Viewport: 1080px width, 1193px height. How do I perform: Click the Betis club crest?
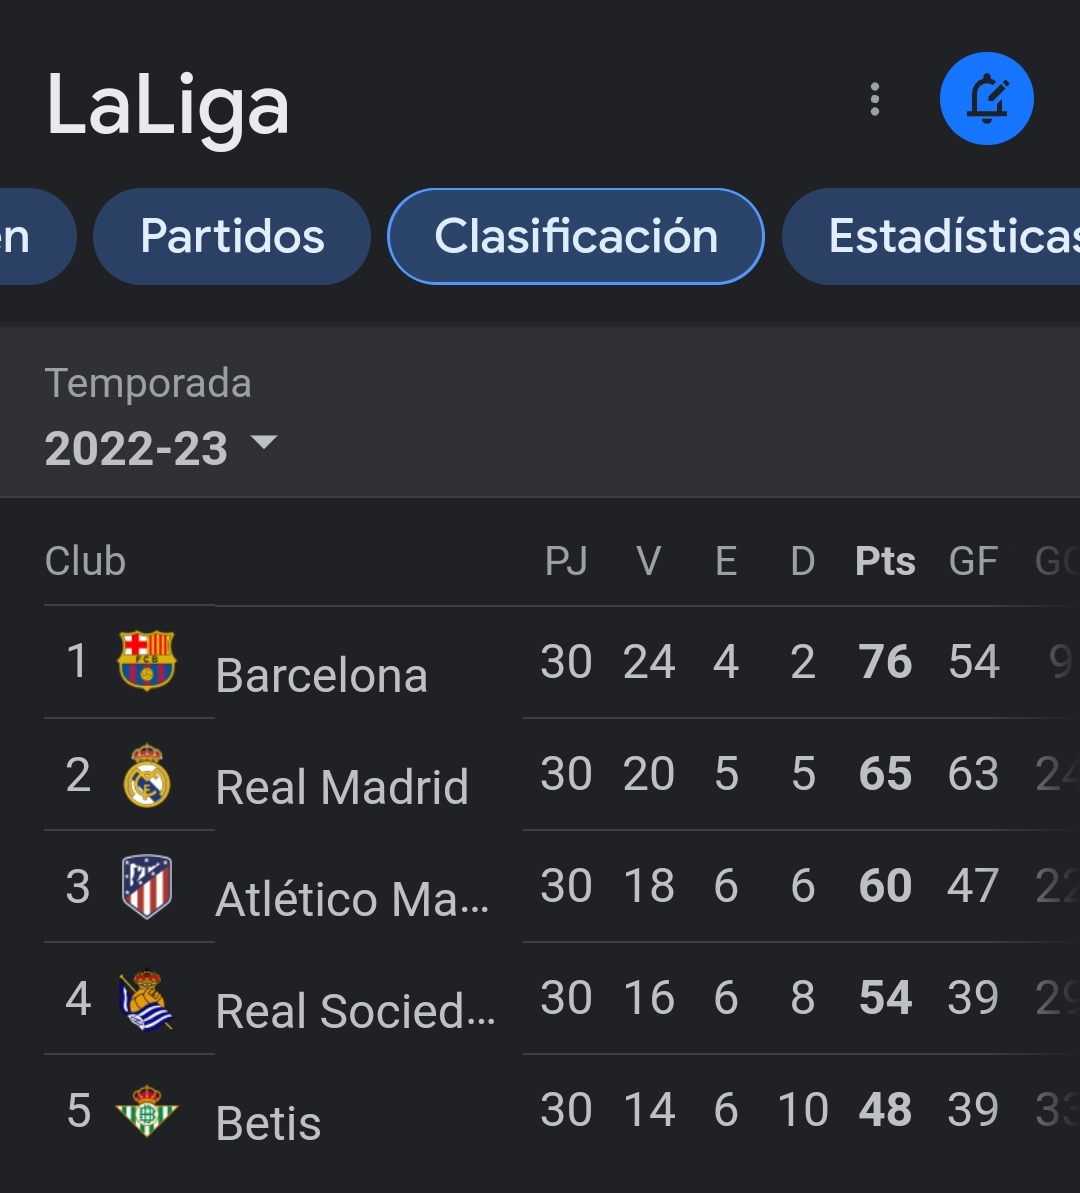point(147,1111)
